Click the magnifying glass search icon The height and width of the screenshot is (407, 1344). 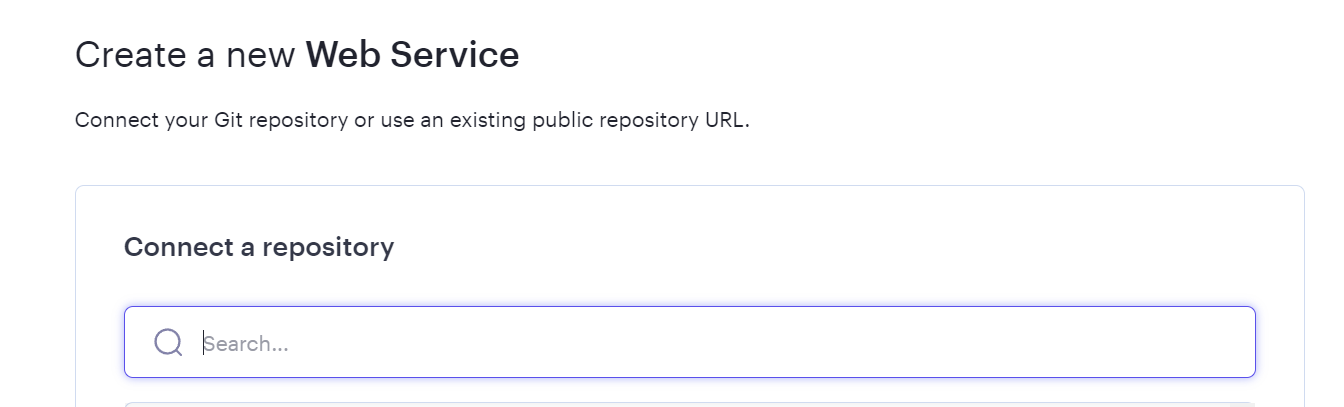[168, 343]
